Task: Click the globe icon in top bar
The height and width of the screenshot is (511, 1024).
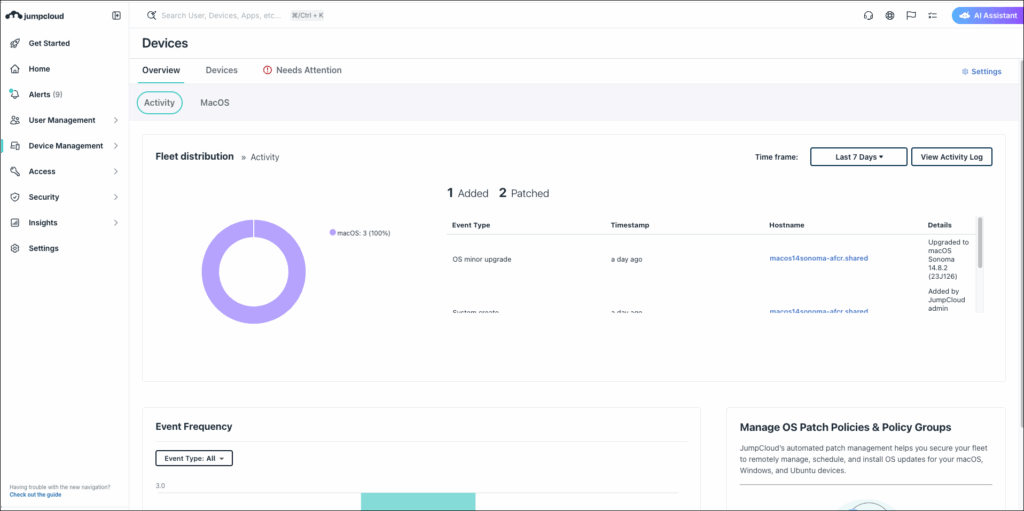Action: tap(889, 16)
